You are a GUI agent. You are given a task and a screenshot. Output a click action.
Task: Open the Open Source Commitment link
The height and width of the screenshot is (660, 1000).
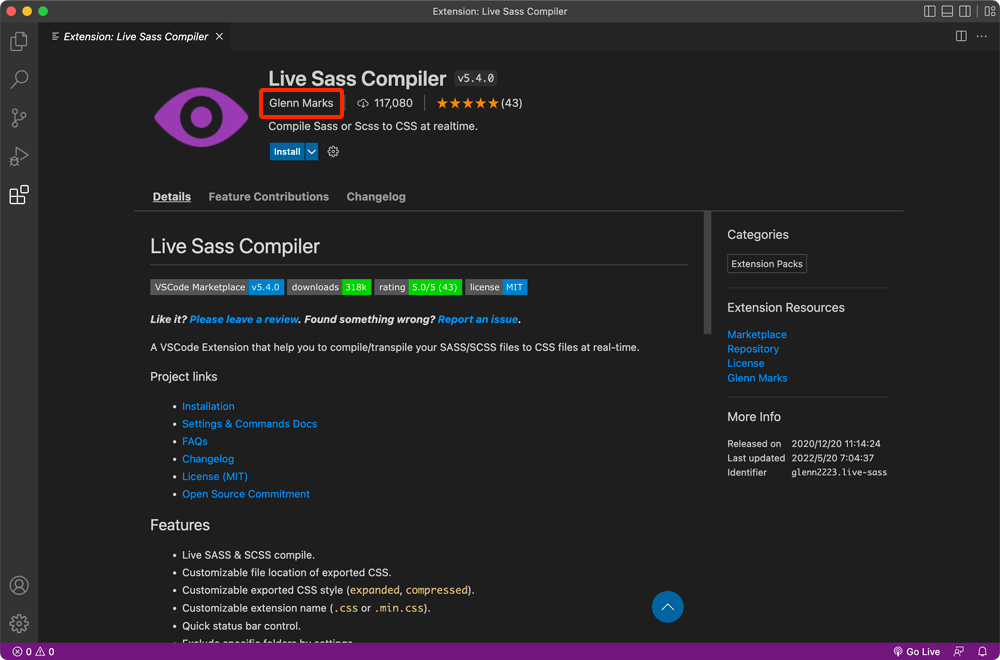(246, 494)
